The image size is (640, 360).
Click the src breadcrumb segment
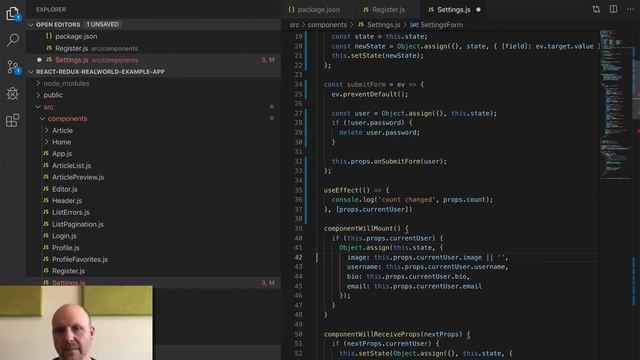[x=294, y=25]
